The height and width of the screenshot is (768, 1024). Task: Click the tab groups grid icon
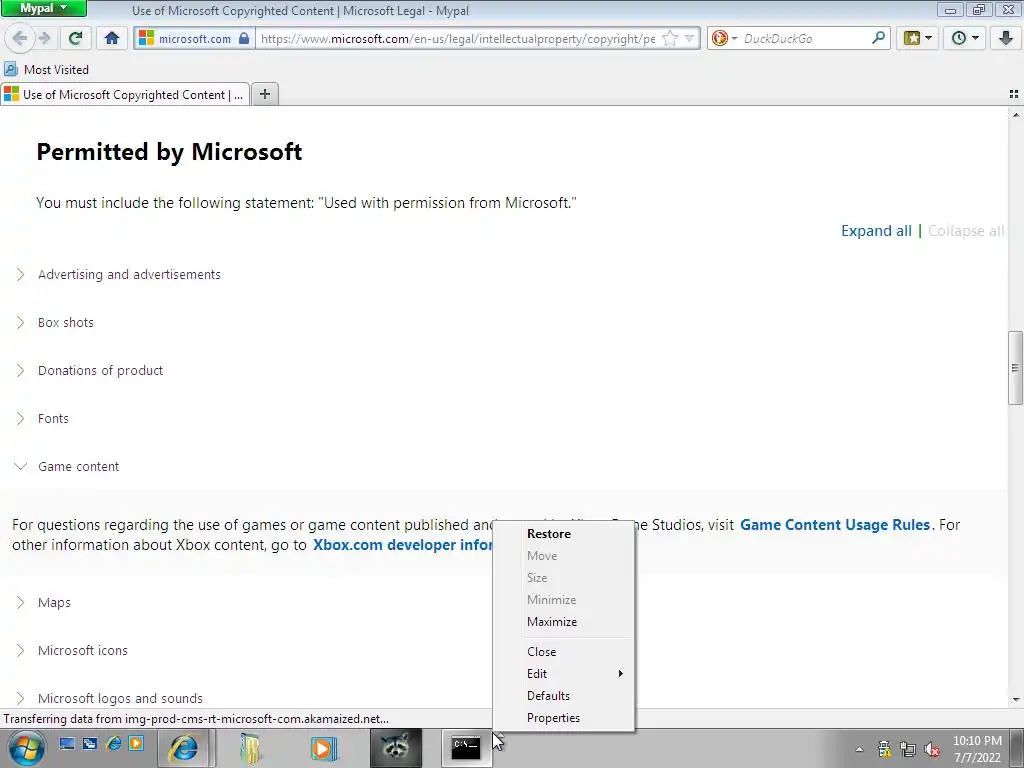tap(1014, 95)
